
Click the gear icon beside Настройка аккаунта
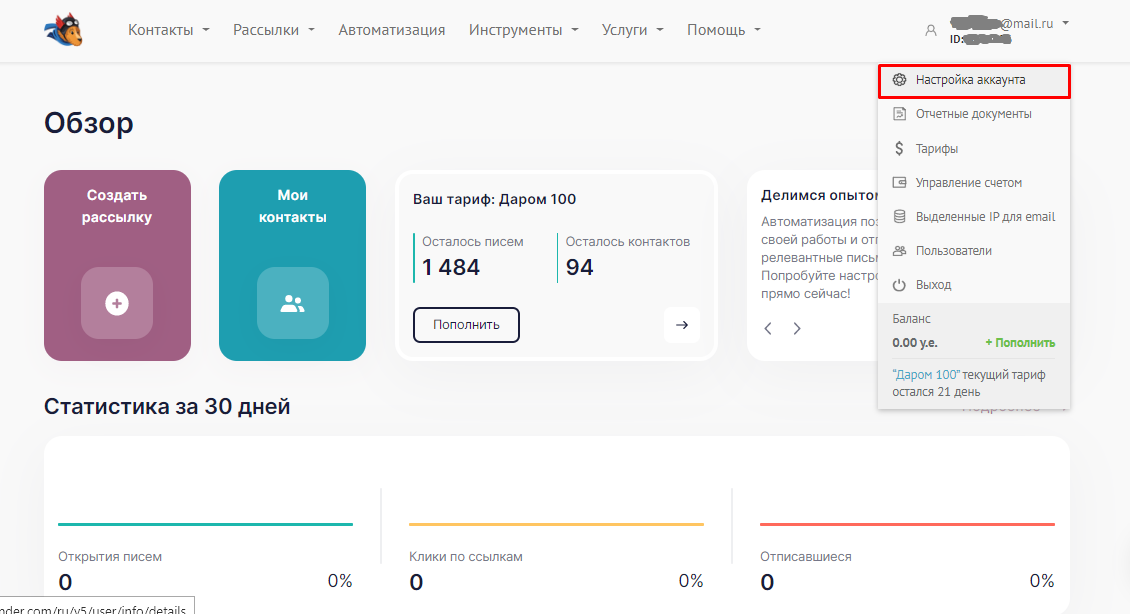tap(899, 80)
